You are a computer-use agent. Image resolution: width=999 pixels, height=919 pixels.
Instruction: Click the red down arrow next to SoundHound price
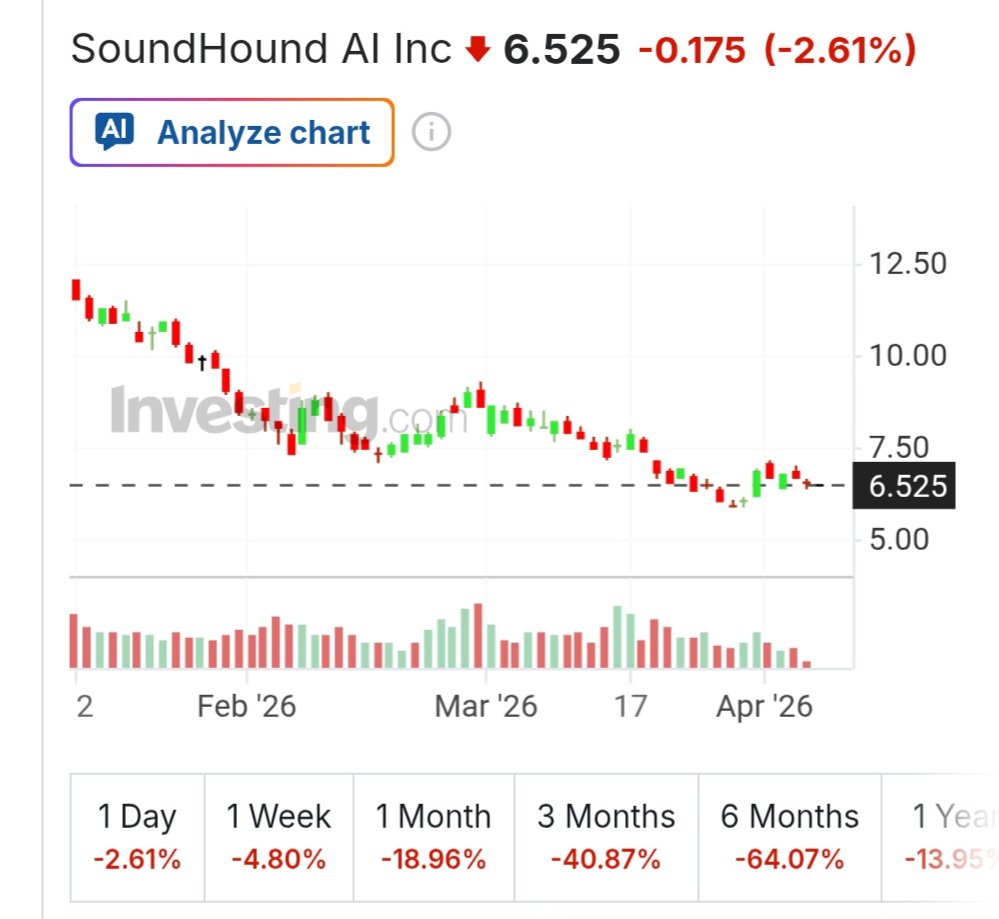(x=477, y=47)
